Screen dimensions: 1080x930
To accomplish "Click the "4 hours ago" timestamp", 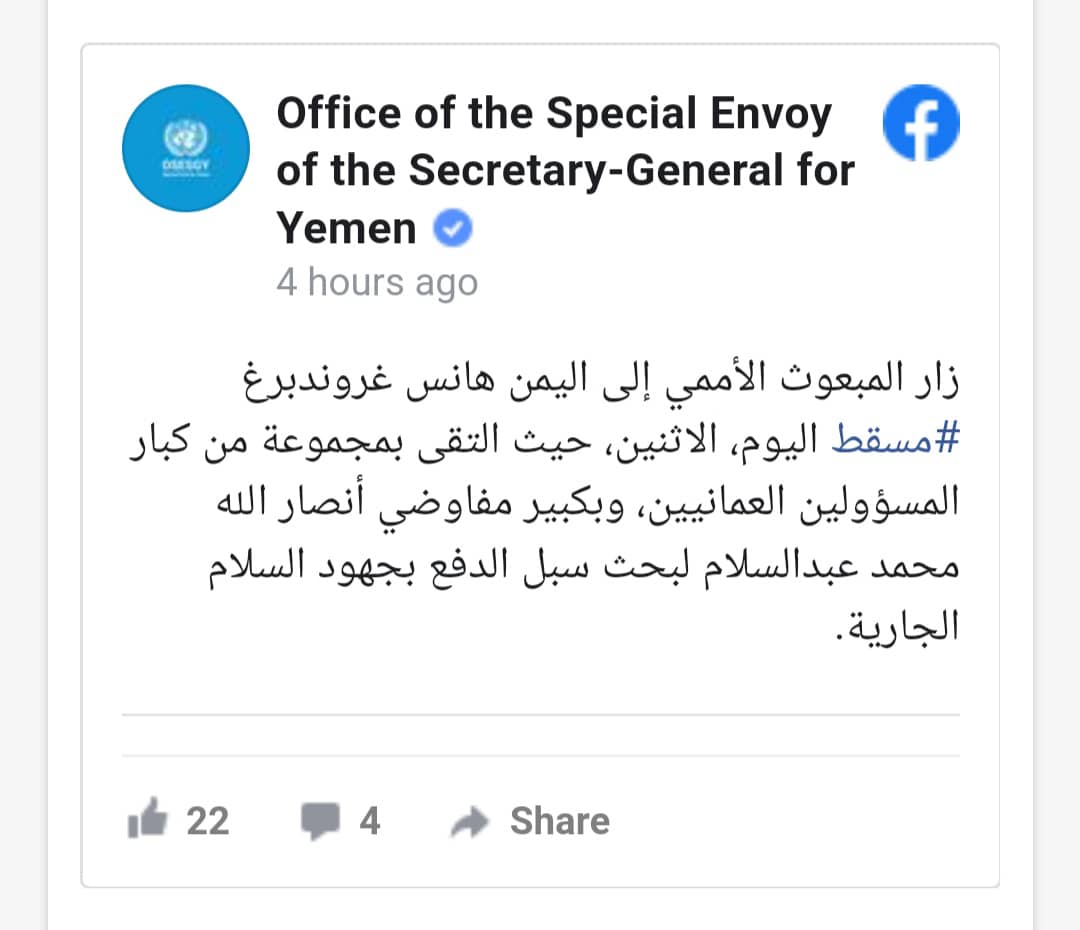I will pos(377,282).
